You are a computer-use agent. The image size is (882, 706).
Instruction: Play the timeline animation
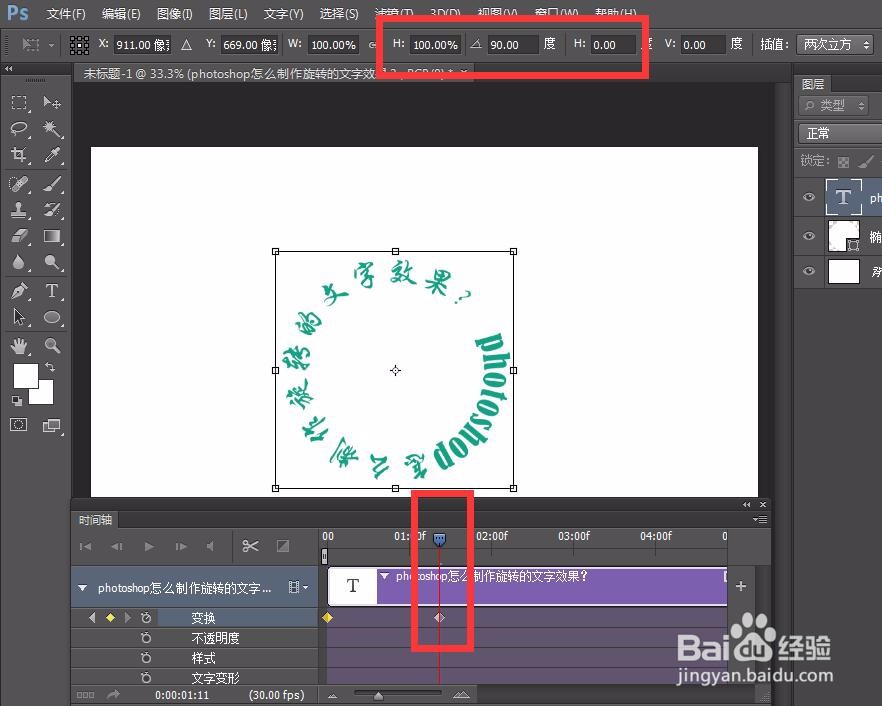pos(149,546)
